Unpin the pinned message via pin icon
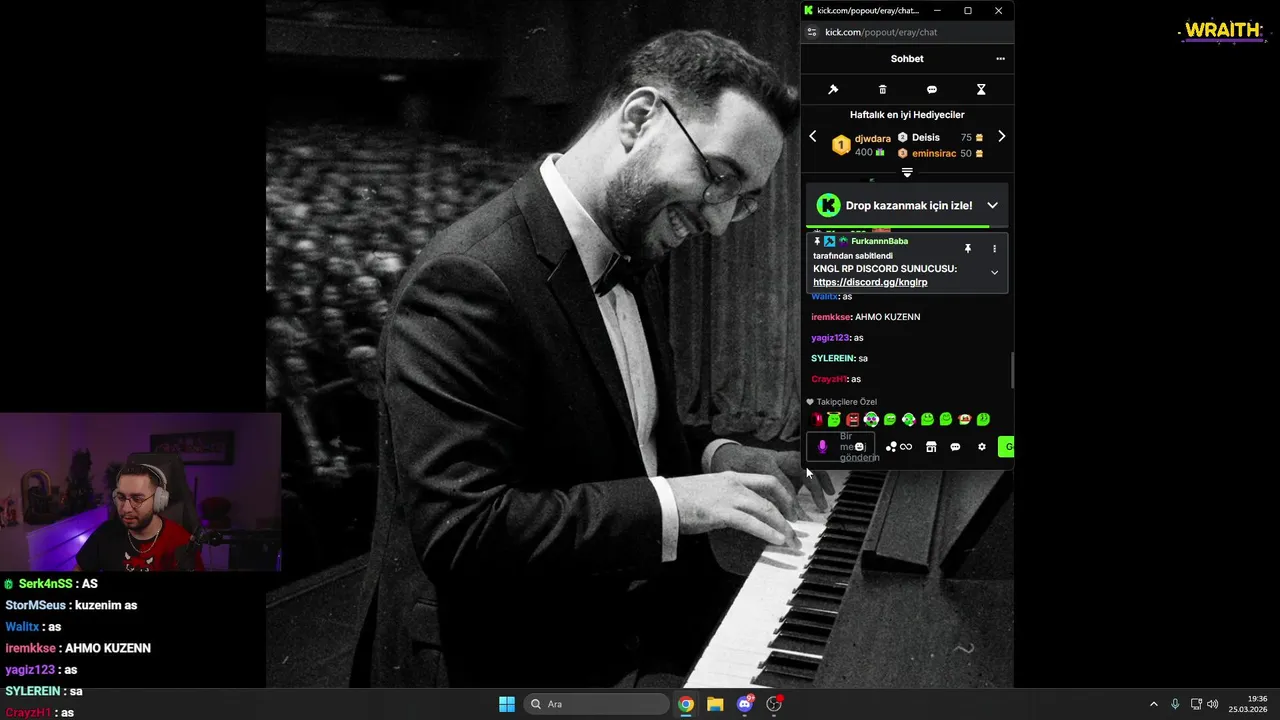The height and width of the screenshot is (720, 1280). point(967,249)
